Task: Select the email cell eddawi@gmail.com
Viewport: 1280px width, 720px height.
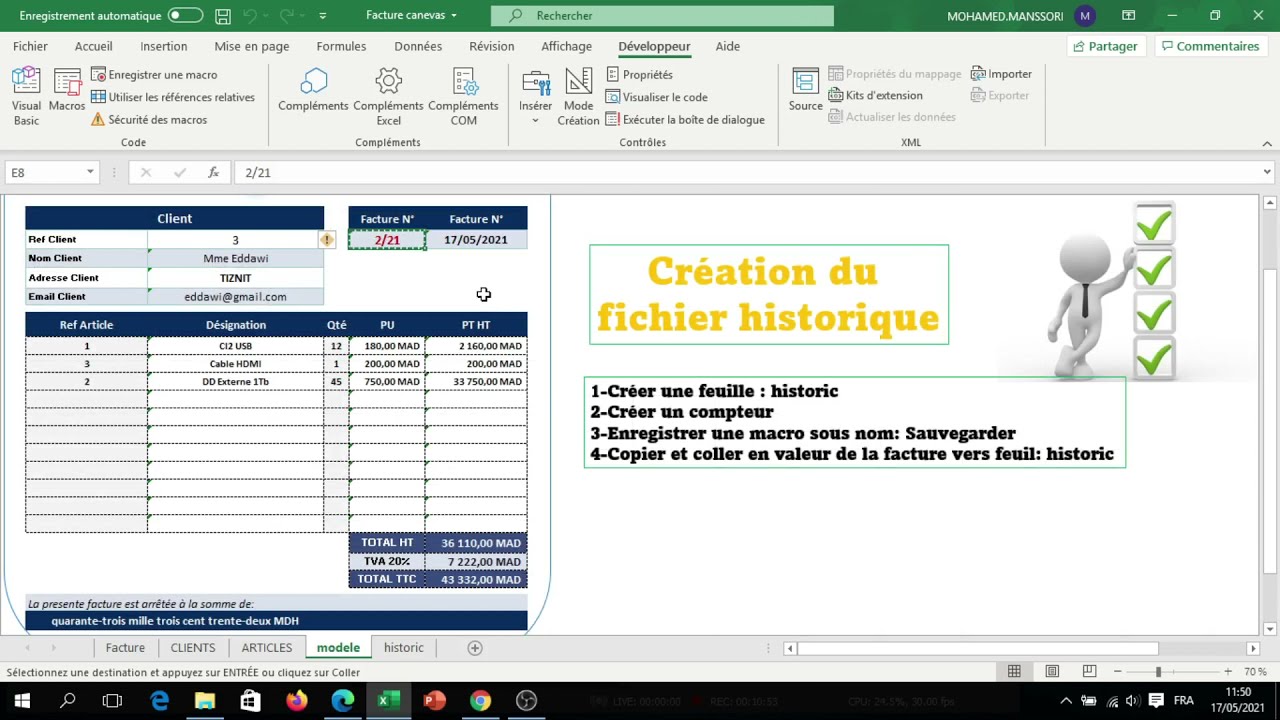Action: click(x=235, y=296)
